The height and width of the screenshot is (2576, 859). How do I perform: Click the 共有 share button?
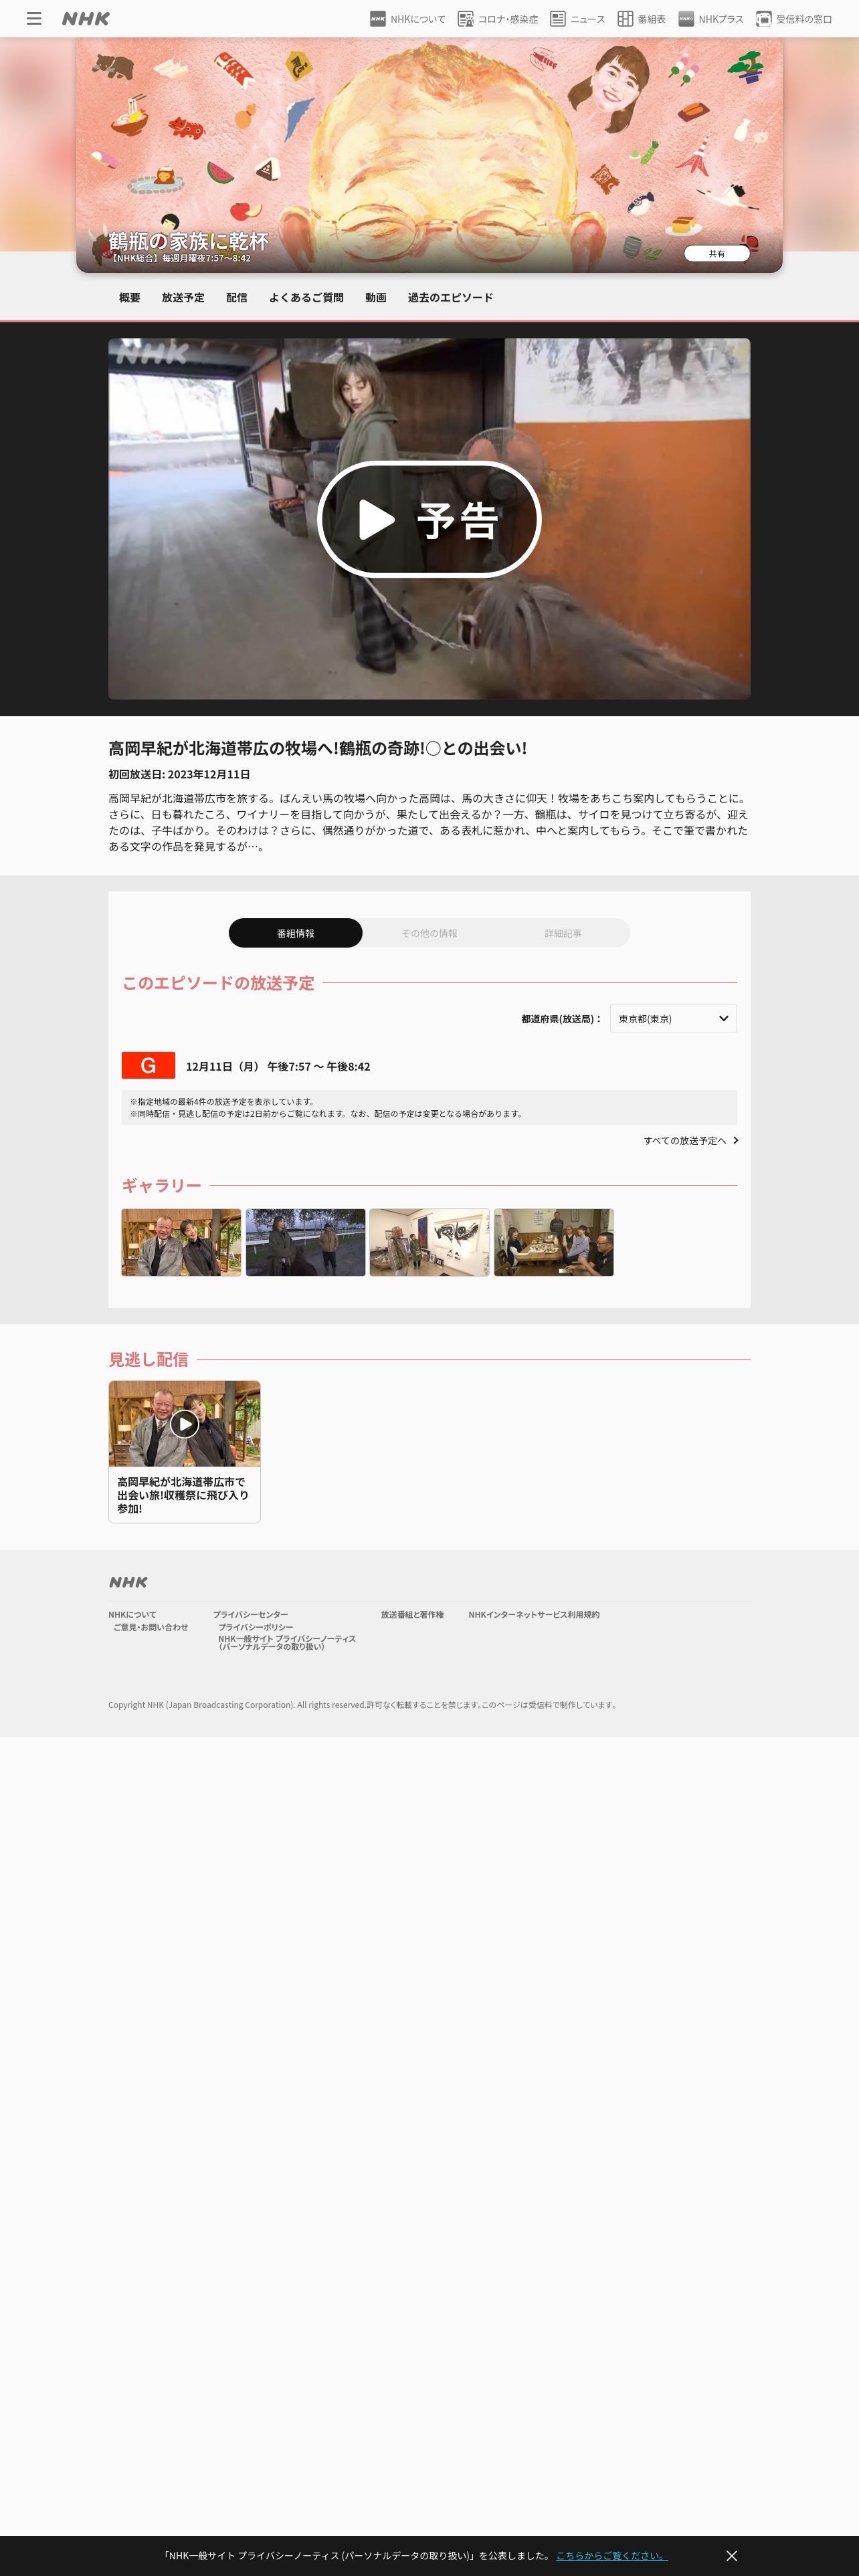(717, 254)
